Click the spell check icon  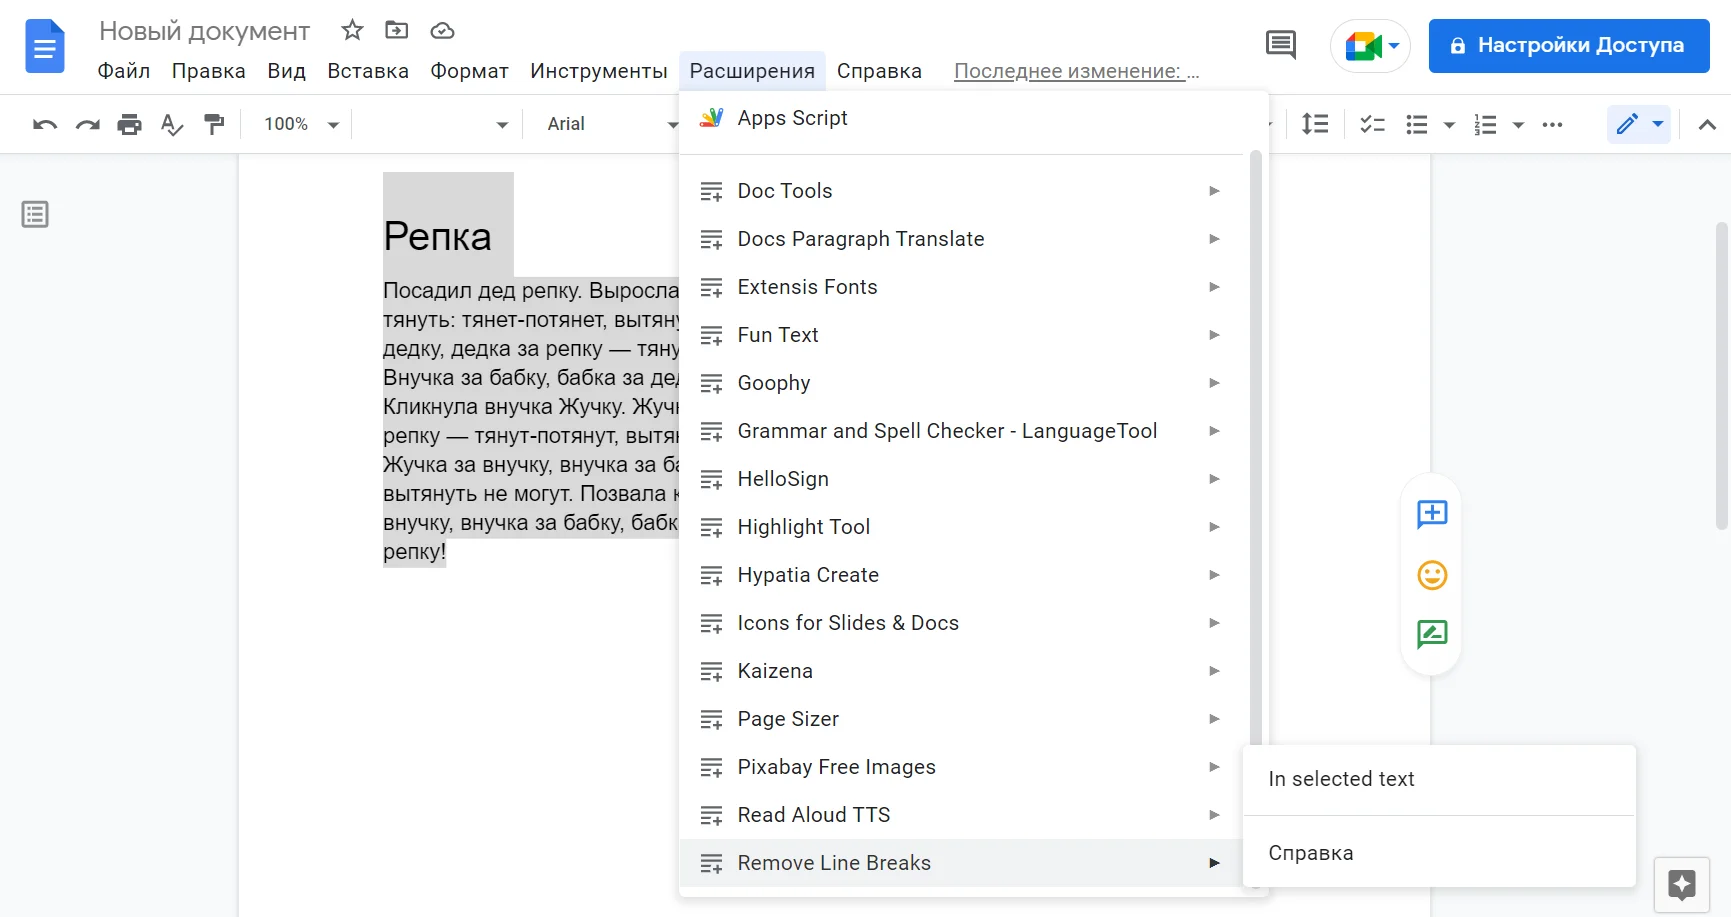click(172, 124)
